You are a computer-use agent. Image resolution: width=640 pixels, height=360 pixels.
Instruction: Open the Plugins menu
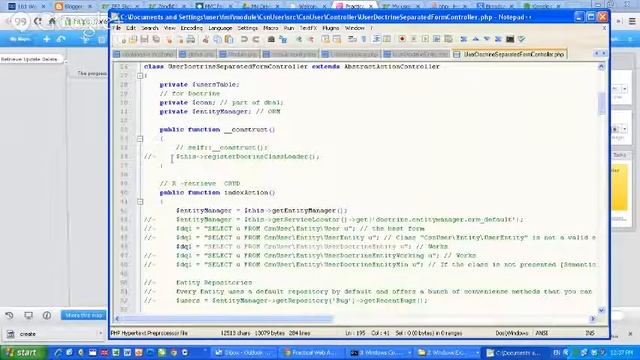331,28
